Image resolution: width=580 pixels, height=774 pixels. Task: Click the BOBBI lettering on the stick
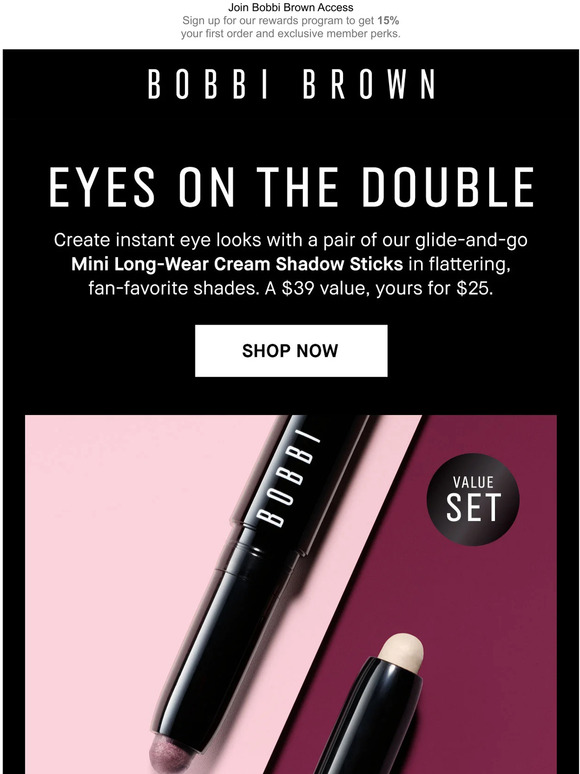[288, 478]
